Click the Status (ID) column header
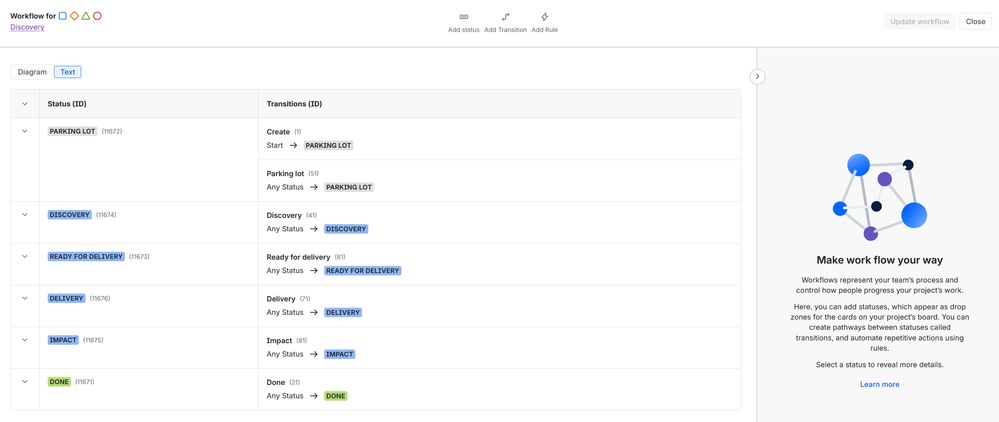 (x=67, y=104)
